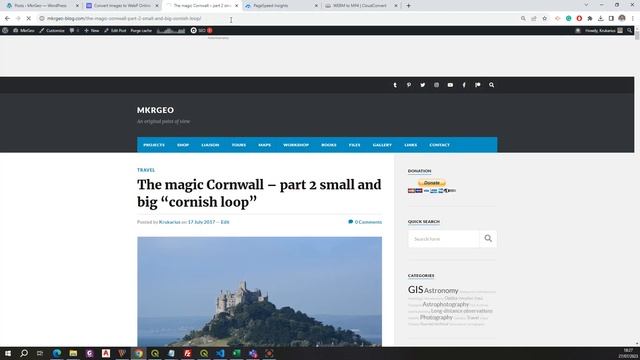Click the MKRGEO site title
The image size is (640, 360).
click(x=156, y=110)
